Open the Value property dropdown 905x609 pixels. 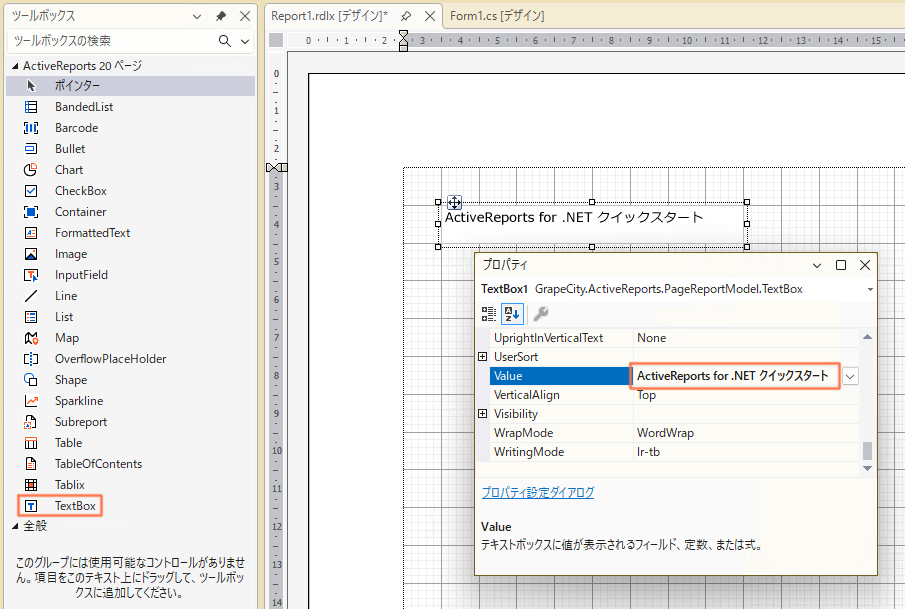pos(850,376)
